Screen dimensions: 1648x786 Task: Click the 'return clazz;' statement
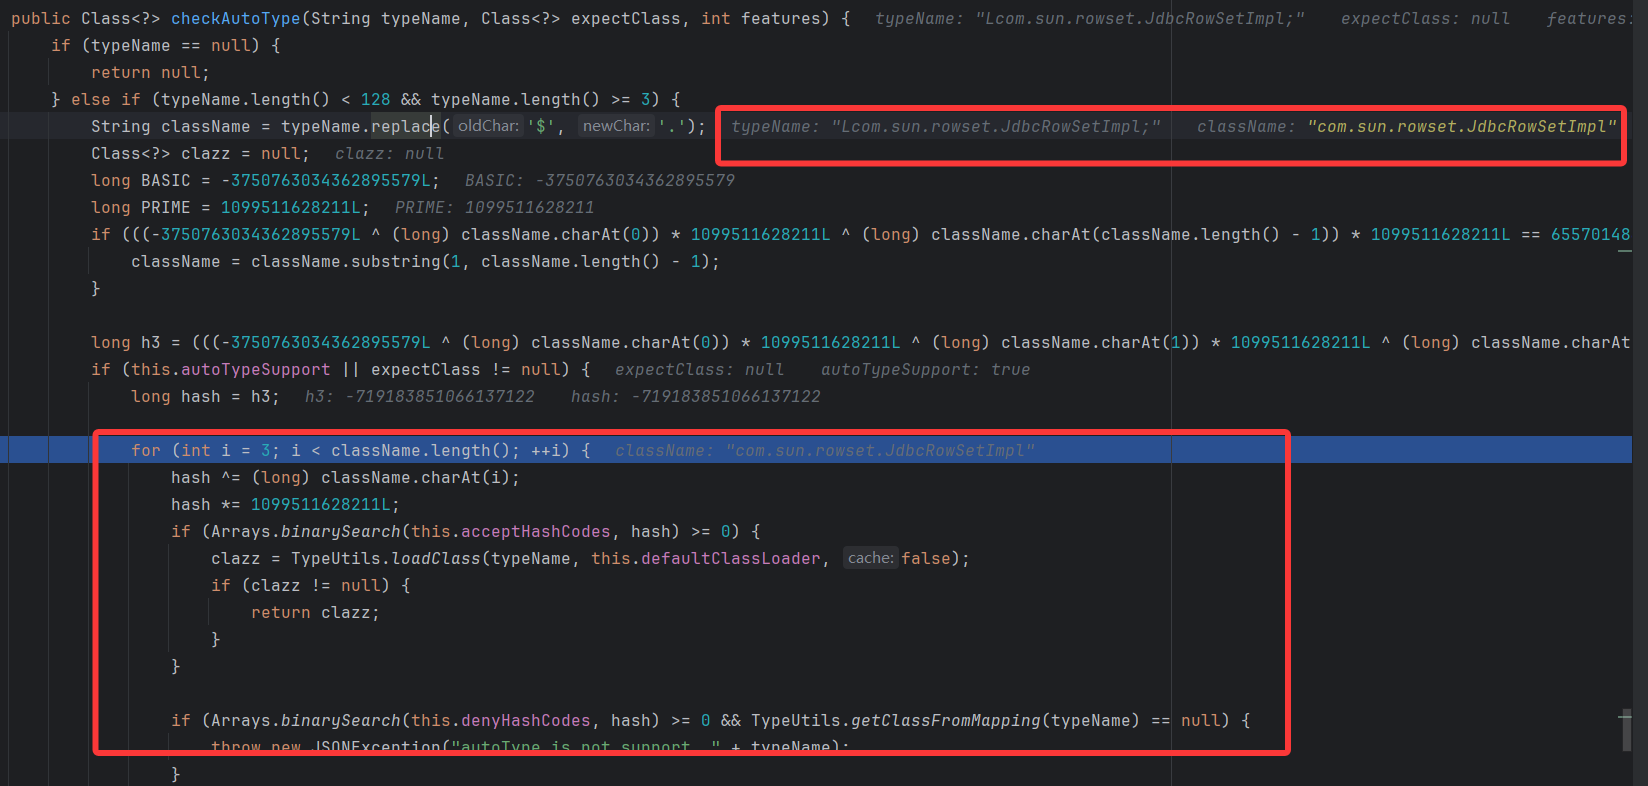coord(315,613)
